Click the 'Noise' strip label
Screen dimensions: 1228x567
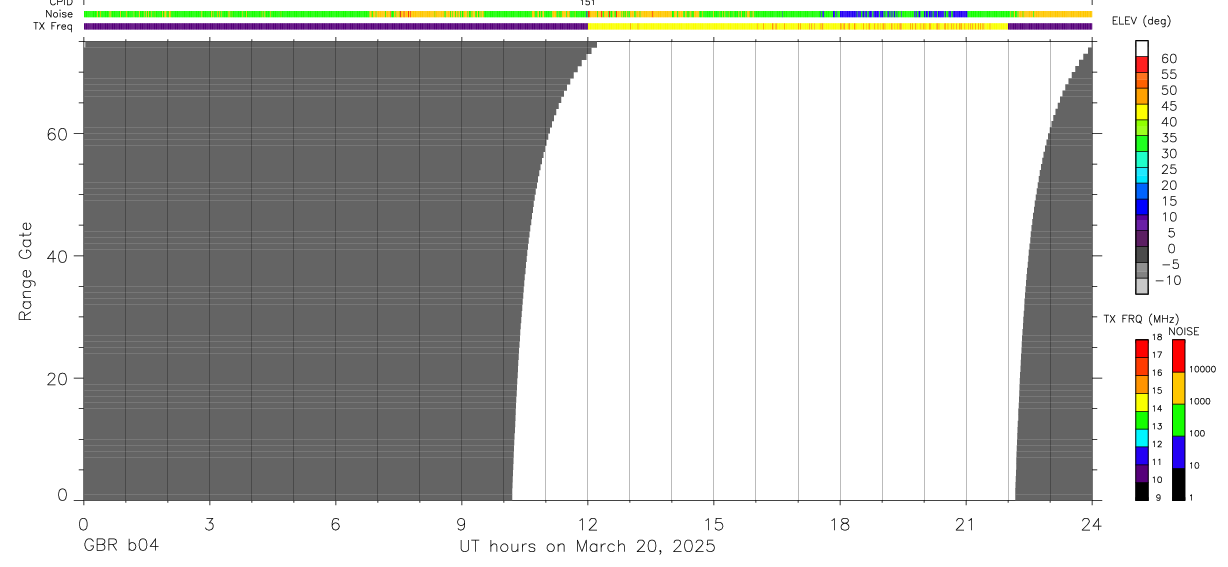[58, 14]
